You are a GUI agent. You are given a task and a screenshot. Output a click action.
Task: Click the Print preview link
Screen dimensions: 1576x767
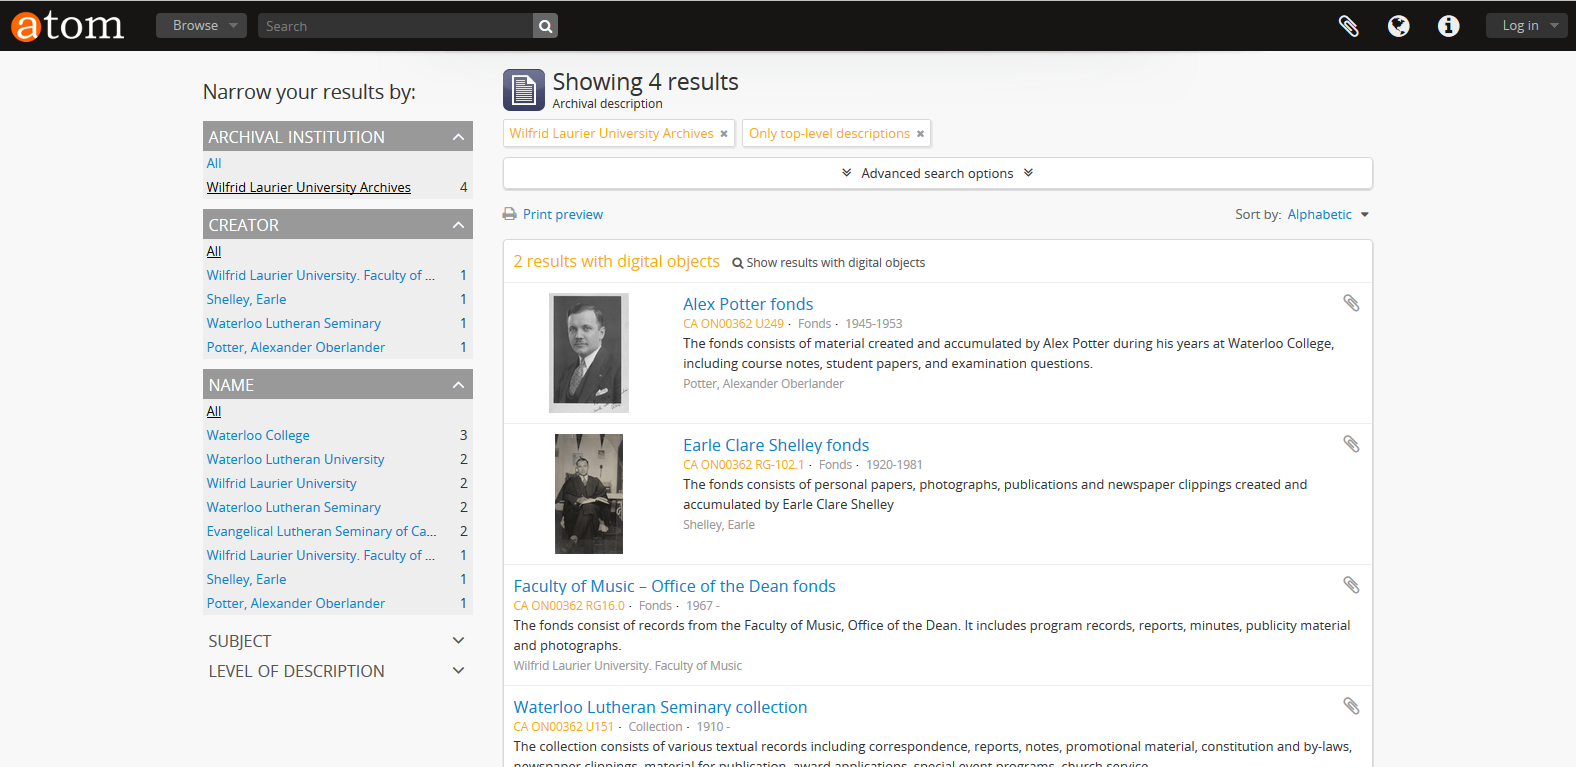[x=562, y=215]
